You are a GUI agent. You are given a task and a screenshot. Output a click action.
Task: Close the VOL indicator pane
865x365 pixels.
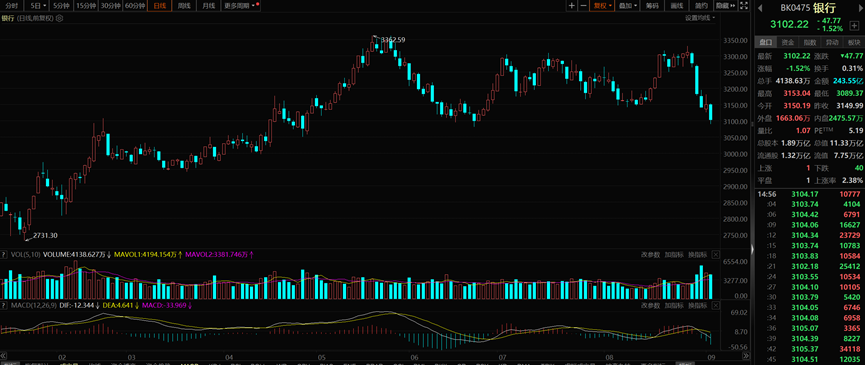tap(716, 255)
